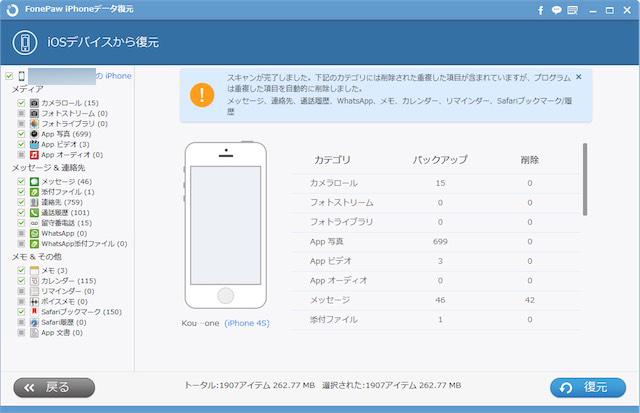
Task: Select the 連絡先 contacts icon
Action: tap(34, 202)
